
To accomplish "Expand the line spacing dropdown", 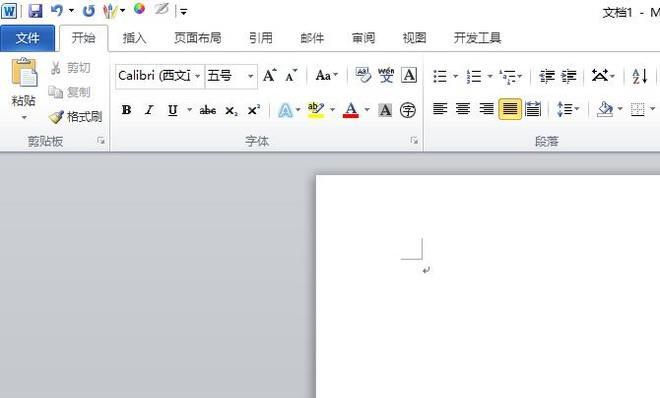I will [x=577, y=109].
